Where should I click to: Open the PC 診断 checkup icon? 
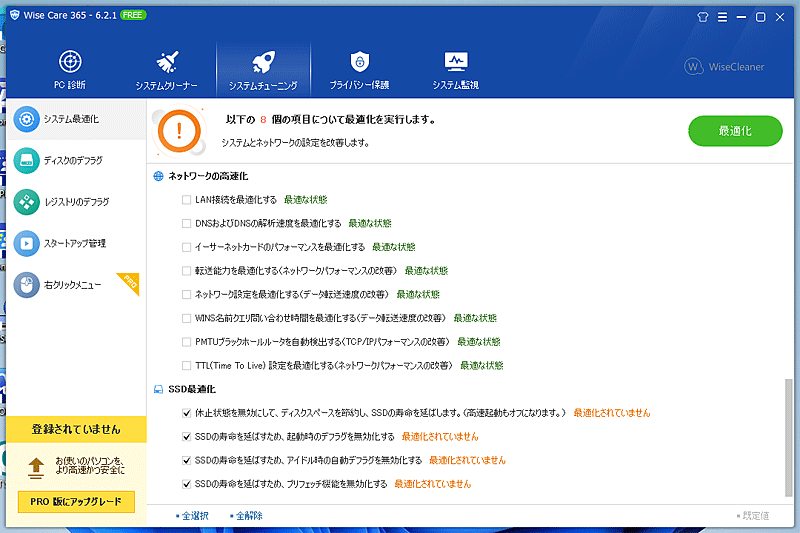pos(70,62)
